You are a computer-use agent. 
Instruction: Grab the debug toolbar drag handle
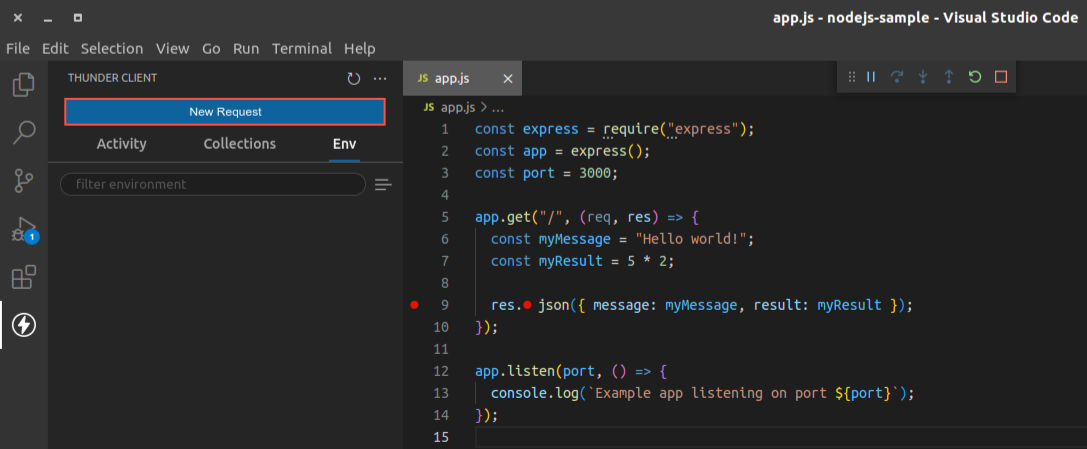coord(852,77)
